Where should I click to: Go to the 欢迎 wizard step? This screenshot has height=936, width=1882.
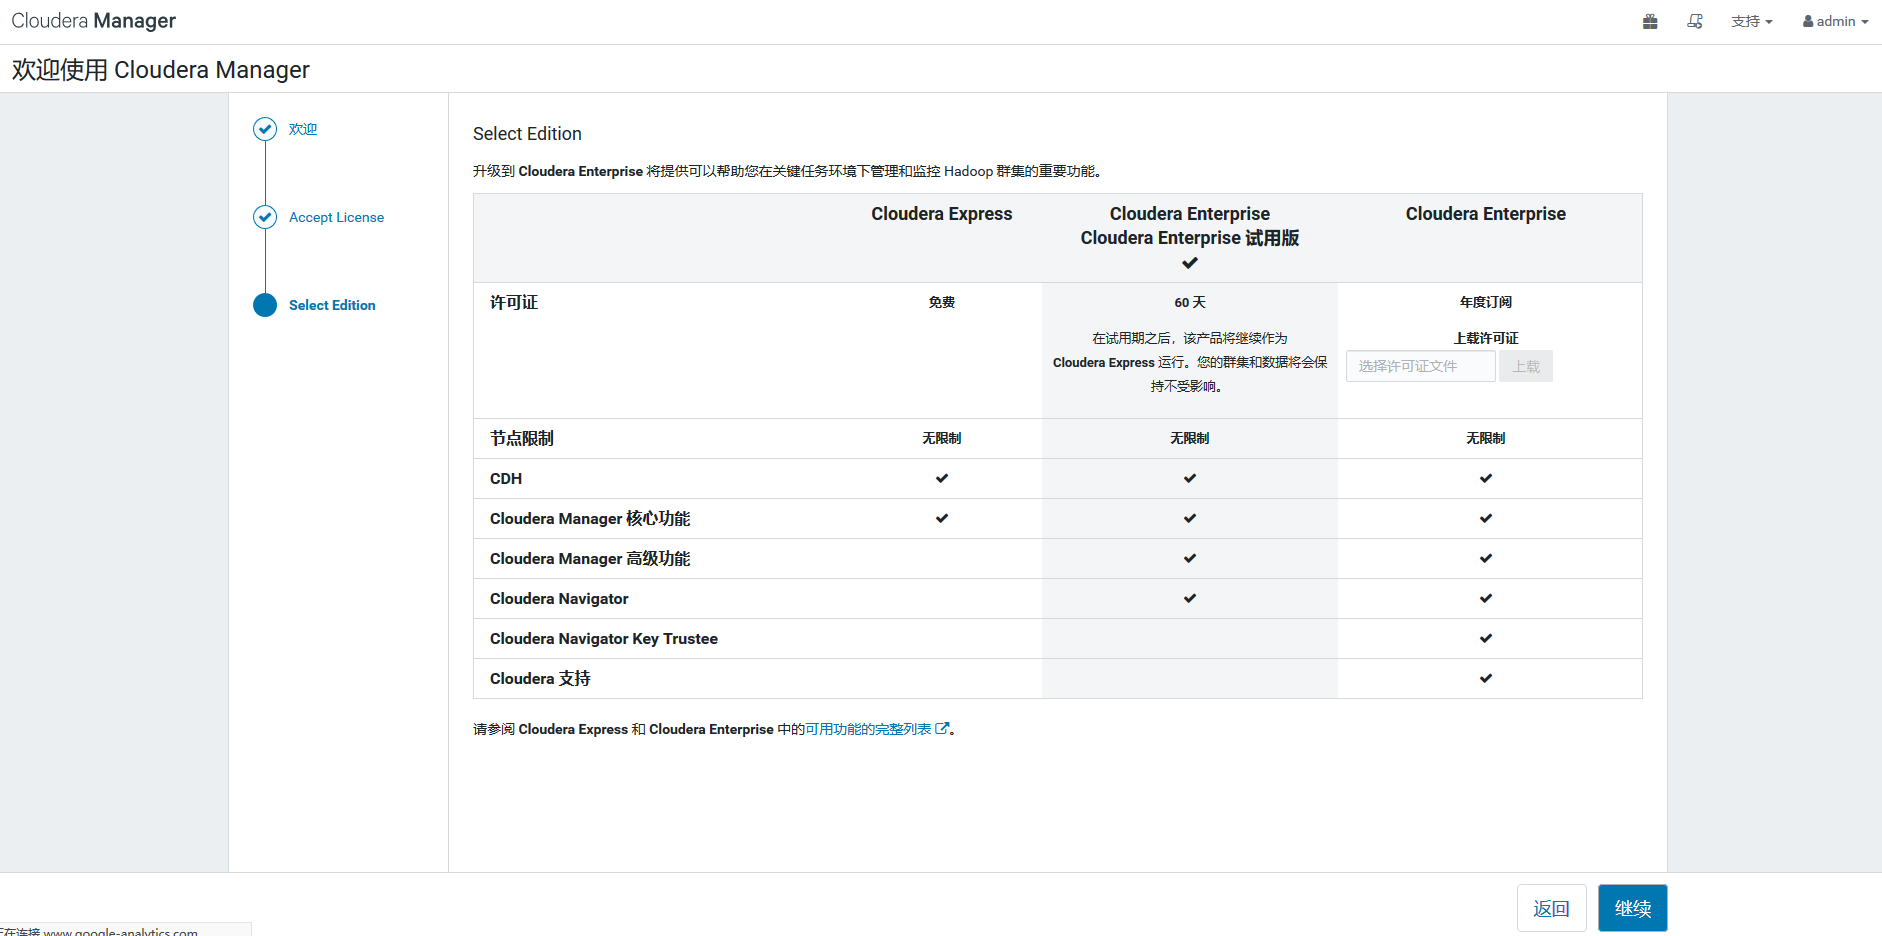[x=303, y=129]
